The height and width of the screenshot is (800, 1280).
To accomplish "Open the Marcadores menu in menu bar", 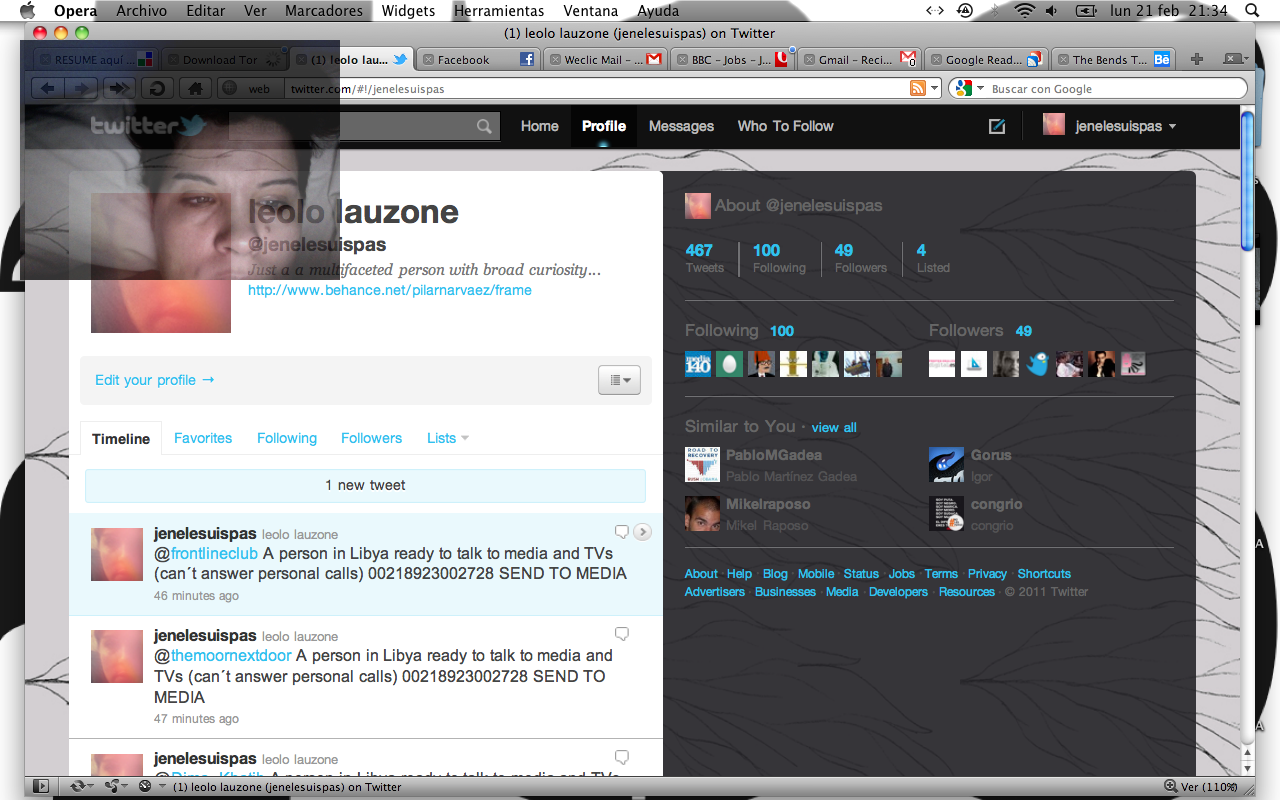I will (x=323, y=11).
